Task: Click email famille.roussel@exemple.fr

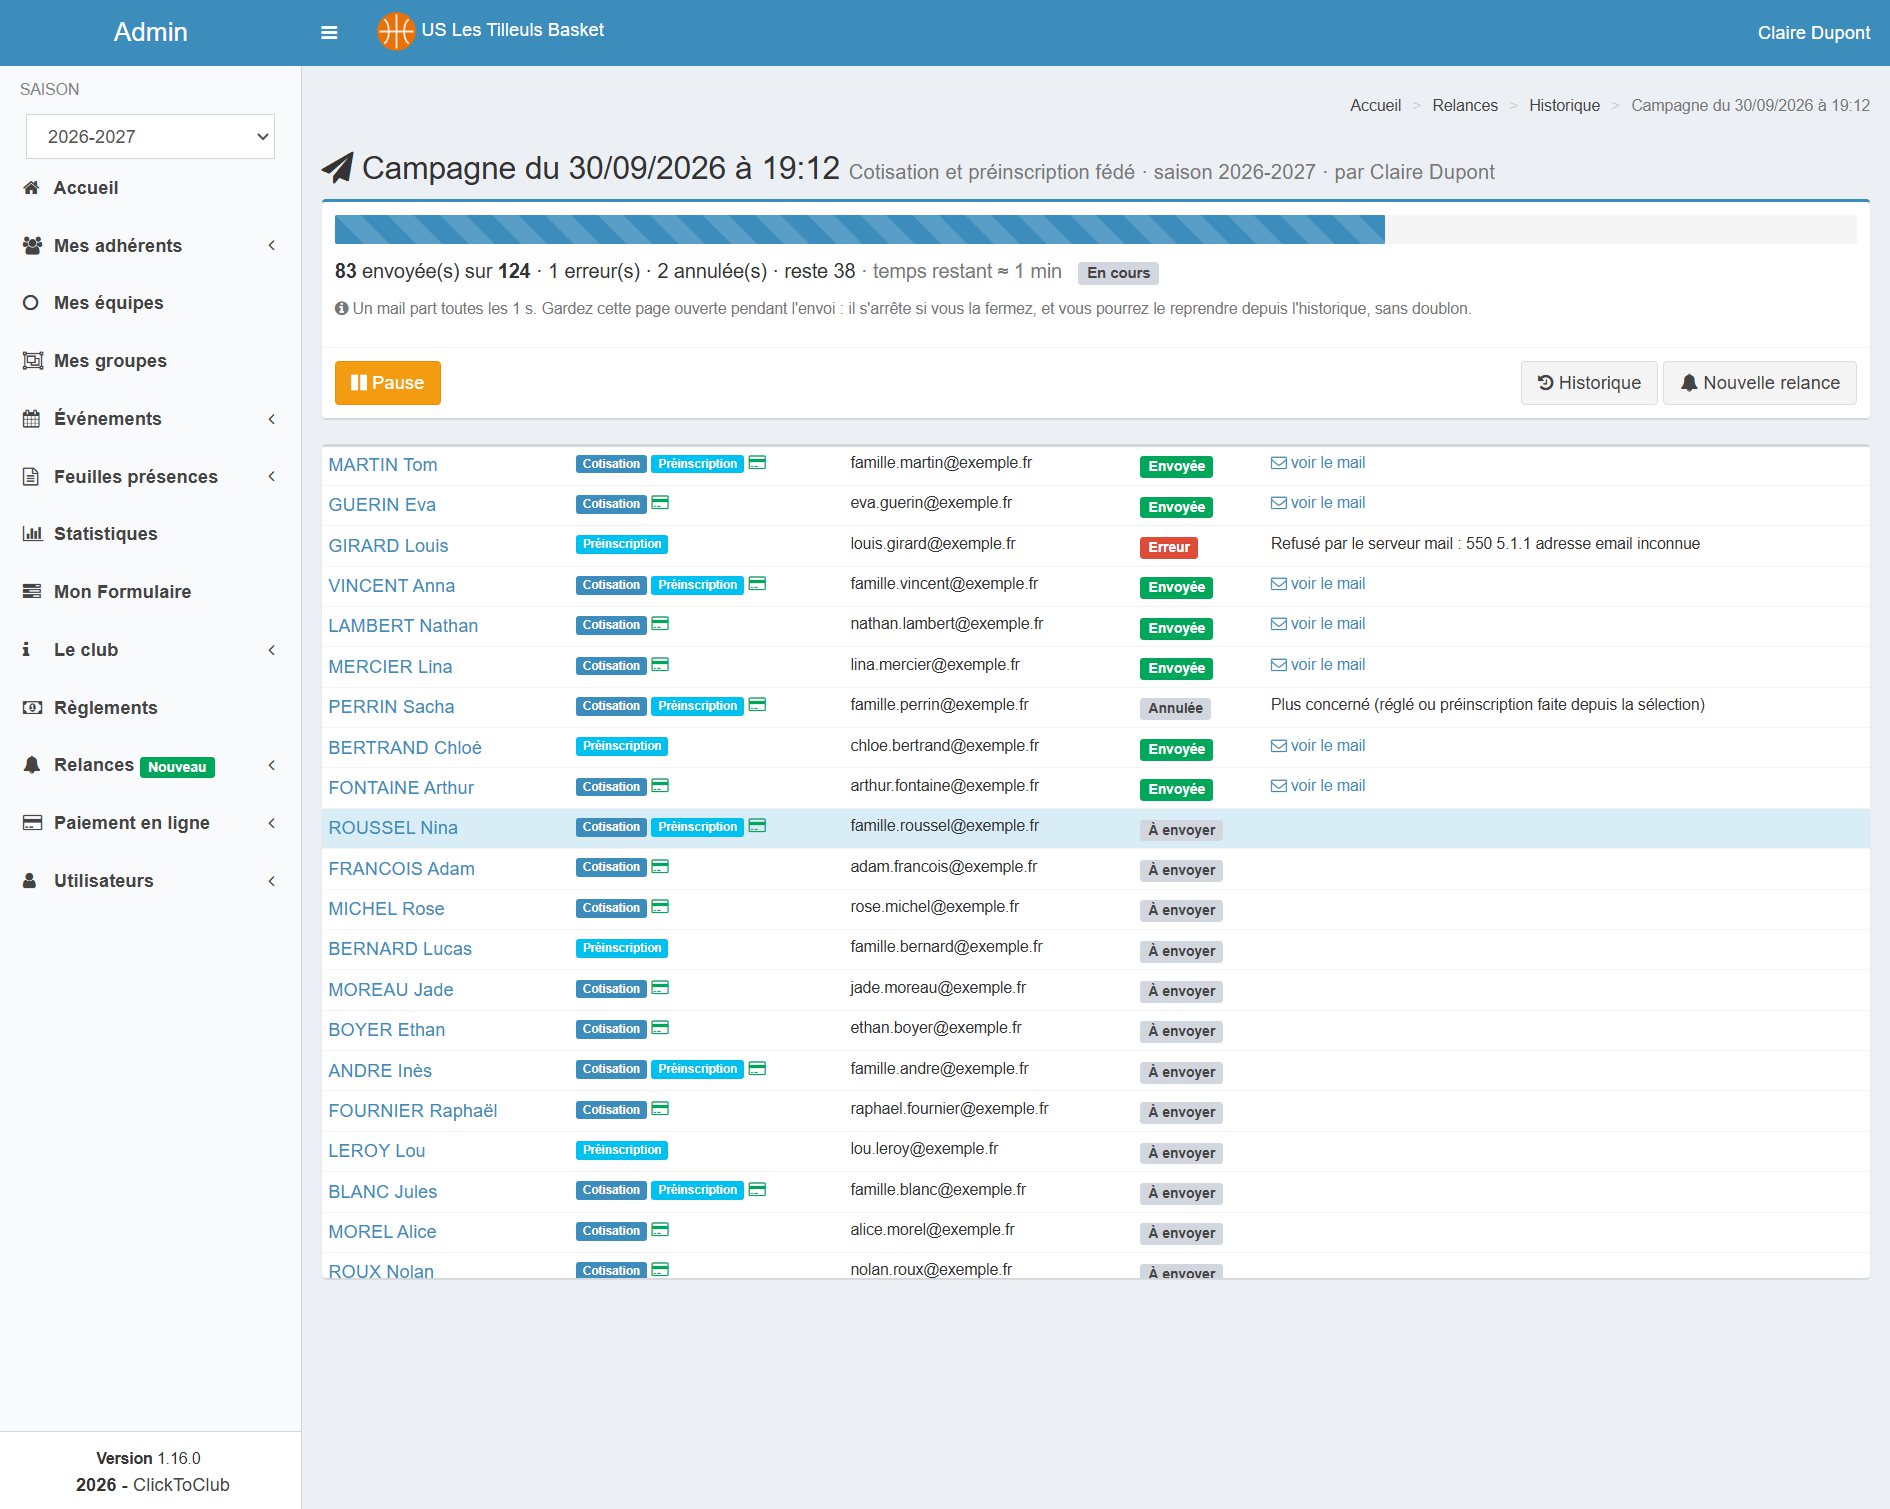Action: coord(944,826)
